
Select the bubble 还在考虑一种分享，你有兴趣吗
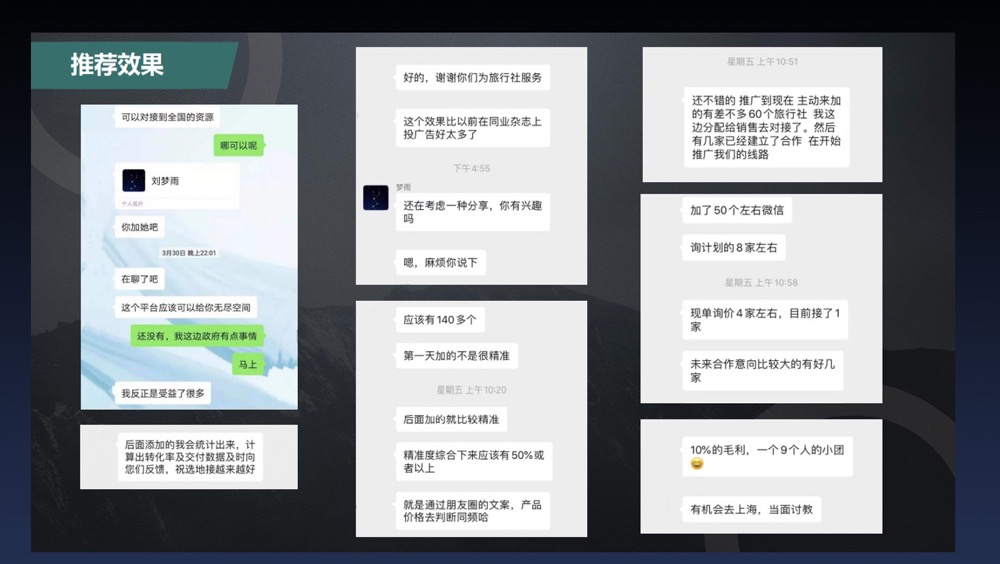point(473,212)
